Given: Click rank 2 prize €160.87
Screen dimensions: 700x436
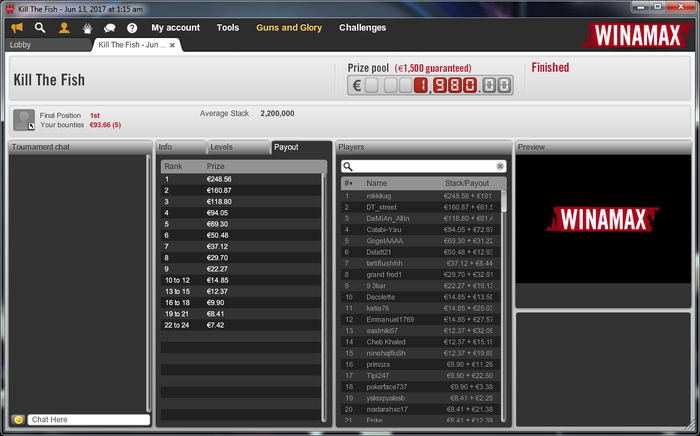Looking at the screenshot, I should (x=219, y=190).
